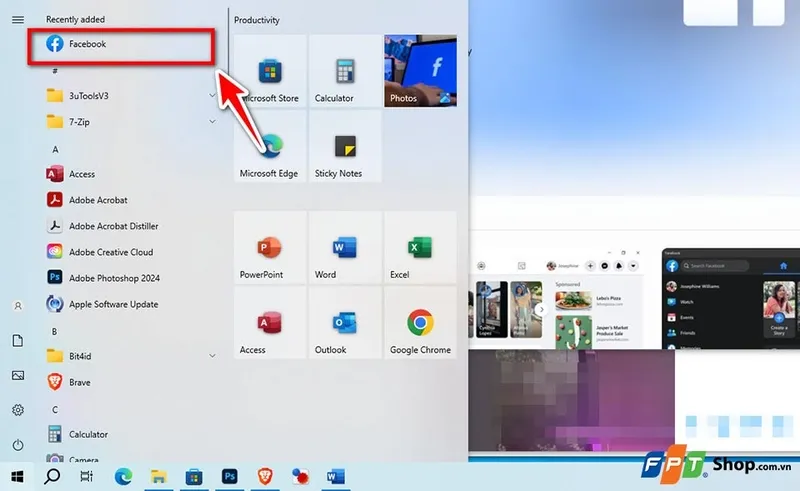Click the Power button in Start sidebar
The height and width of the screenshot is (491, 800).
(x=17, y=445)
